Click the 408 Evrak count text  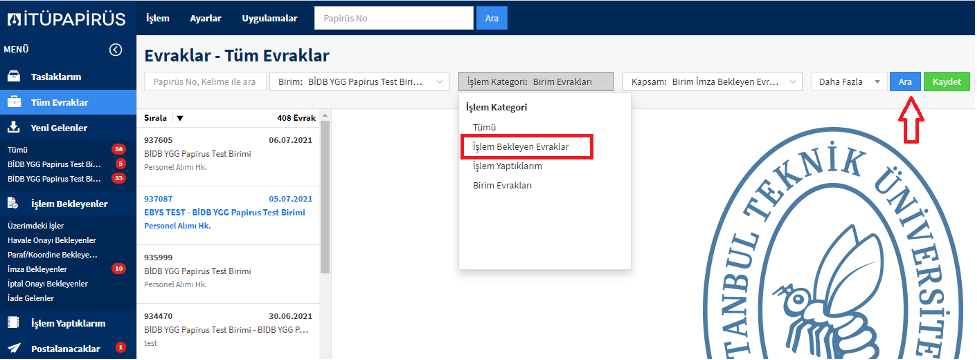click(x=297, y=118)
